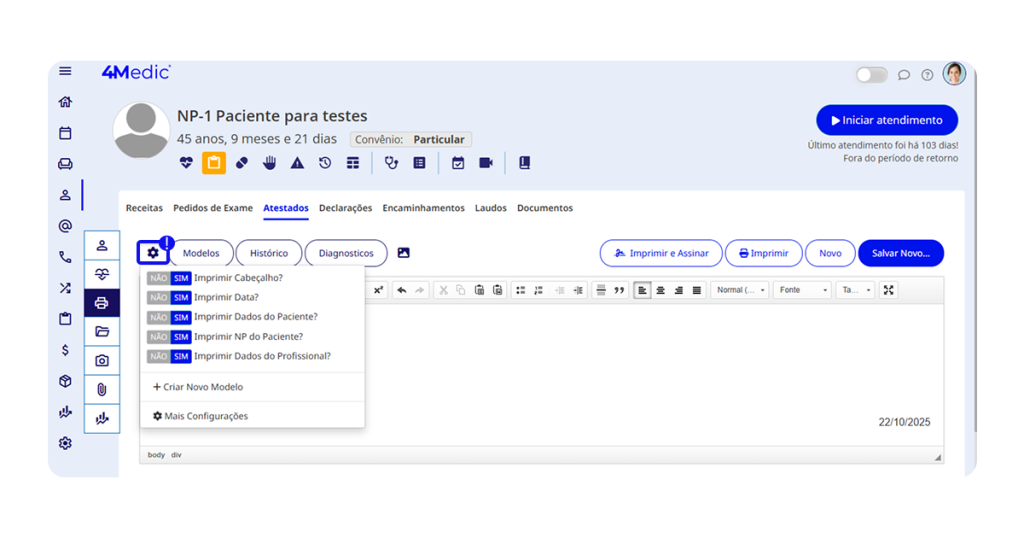Open the insert image icon beside Diagnosticos

click(404, 253)
